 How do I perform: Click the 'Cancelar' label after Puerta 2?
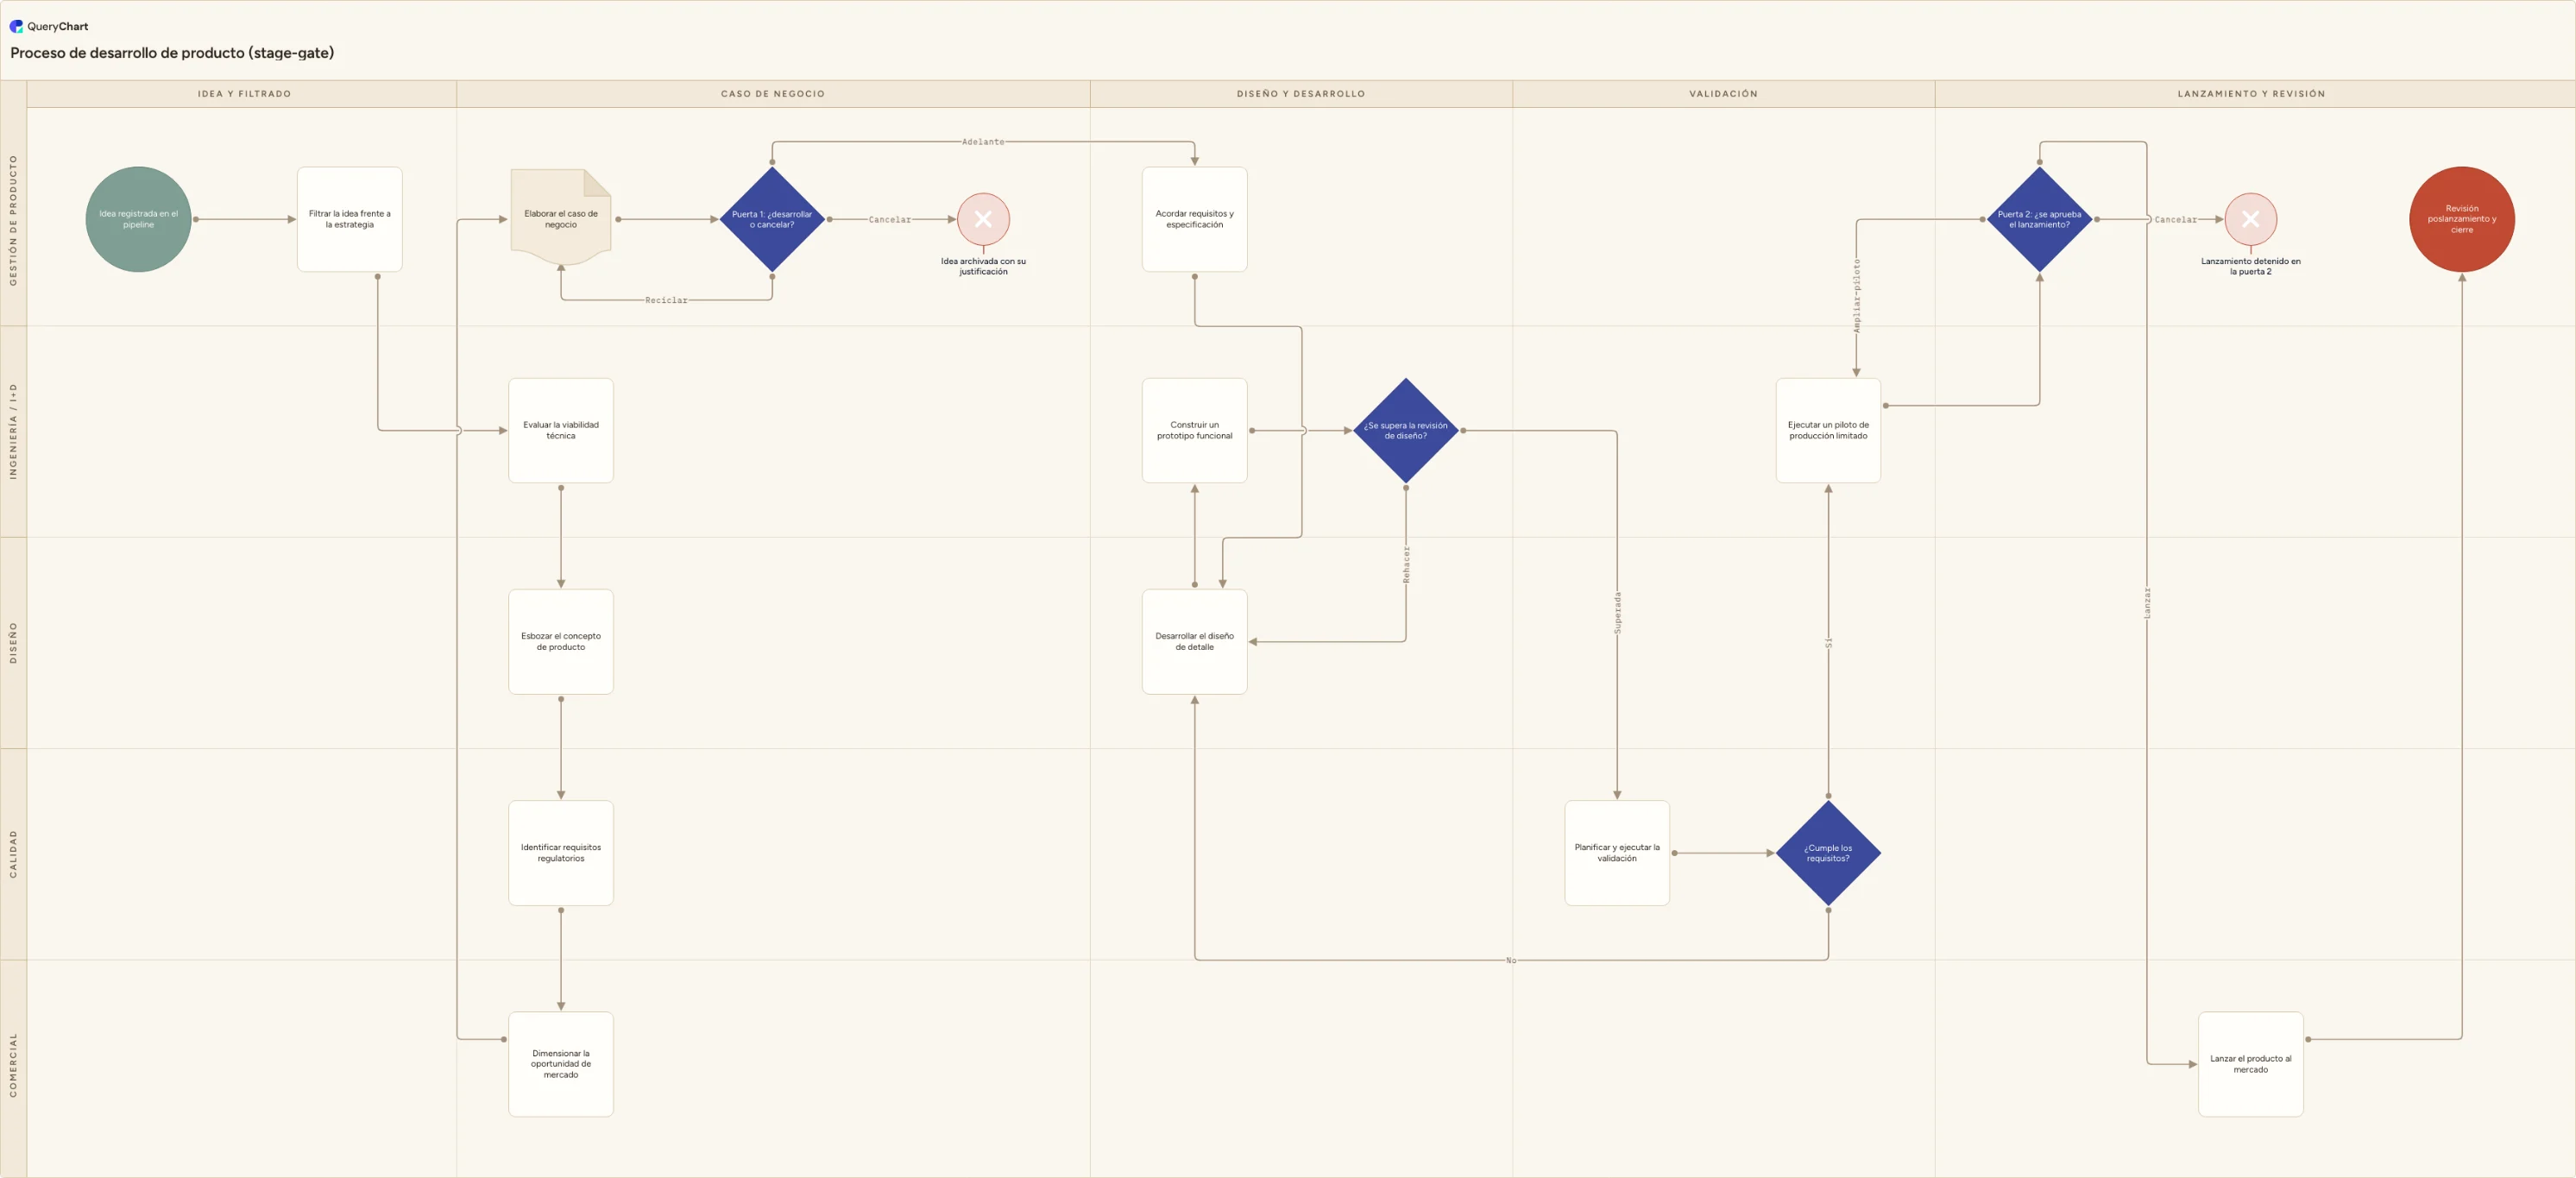tap(2175, 219)
